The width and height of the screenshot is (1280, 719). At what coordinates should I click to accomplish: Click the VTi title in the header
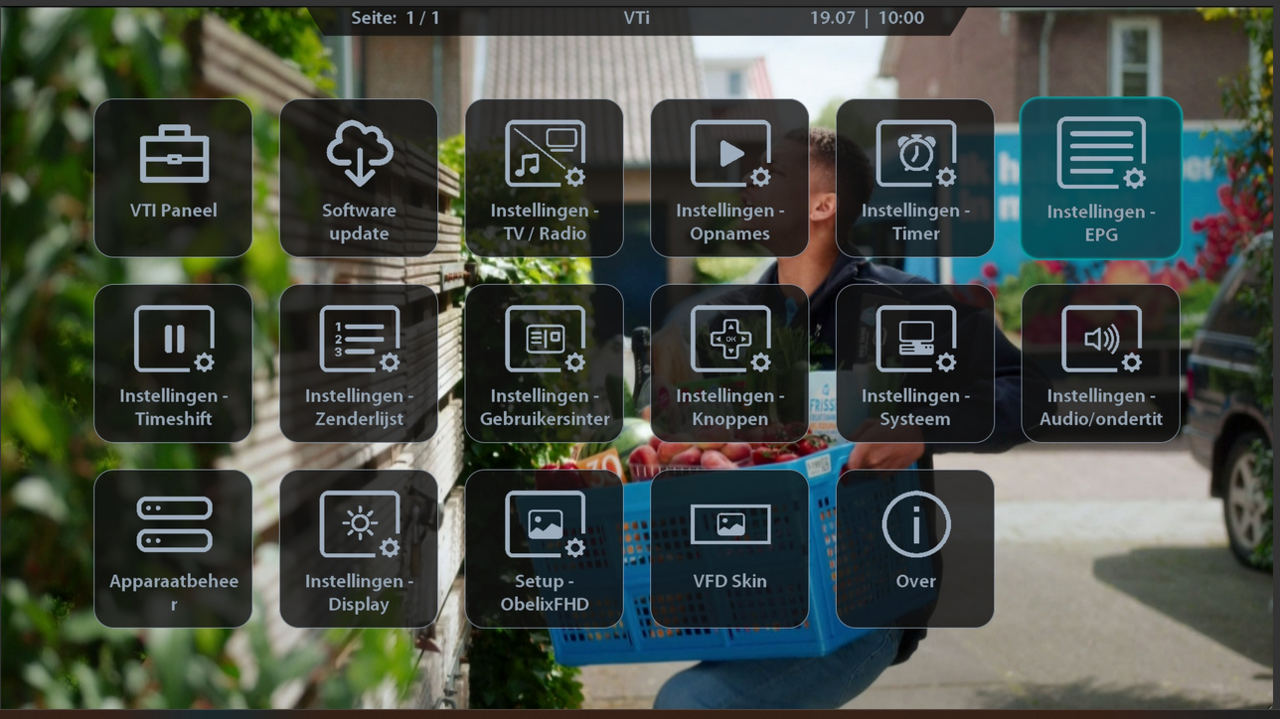point(638,17)
